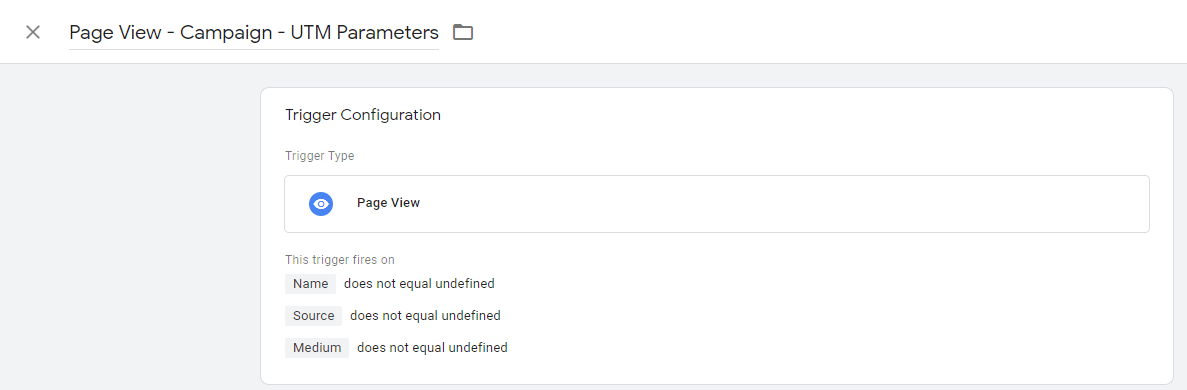Select the Source 'does not equal undefined' condition
This screenshot has height=390, width=1187.
tap(425, 316)
